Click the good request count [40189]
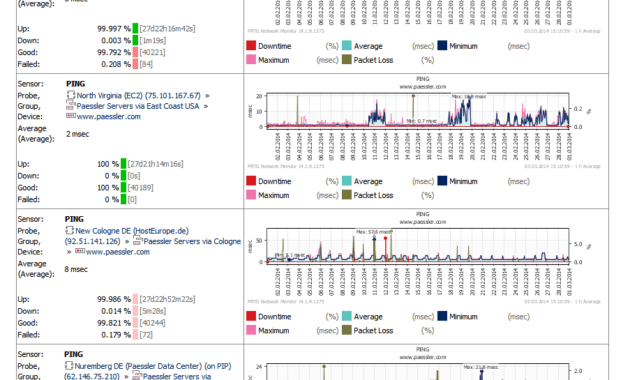The height and width of the screenshot is (380, 630). tap(140, 188)
